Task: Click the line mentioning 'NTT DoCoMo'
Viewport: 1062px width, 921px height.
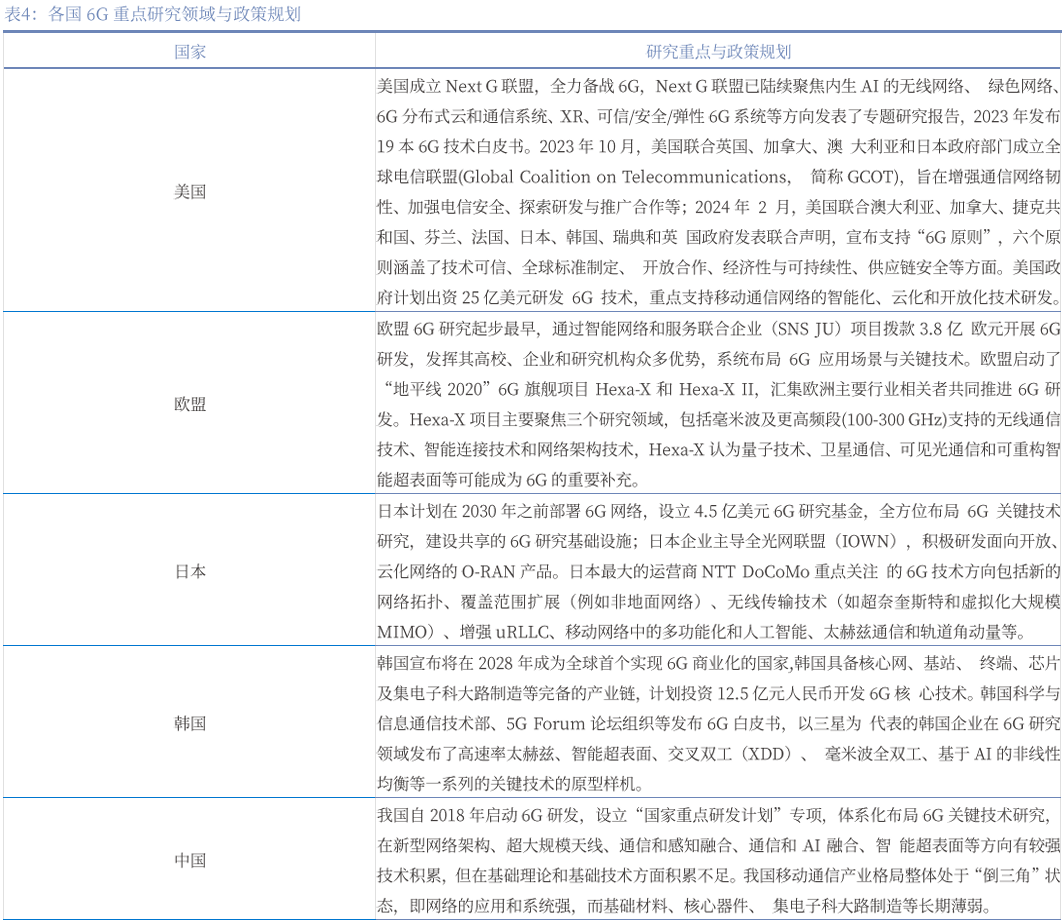Action: coord(719,572)
